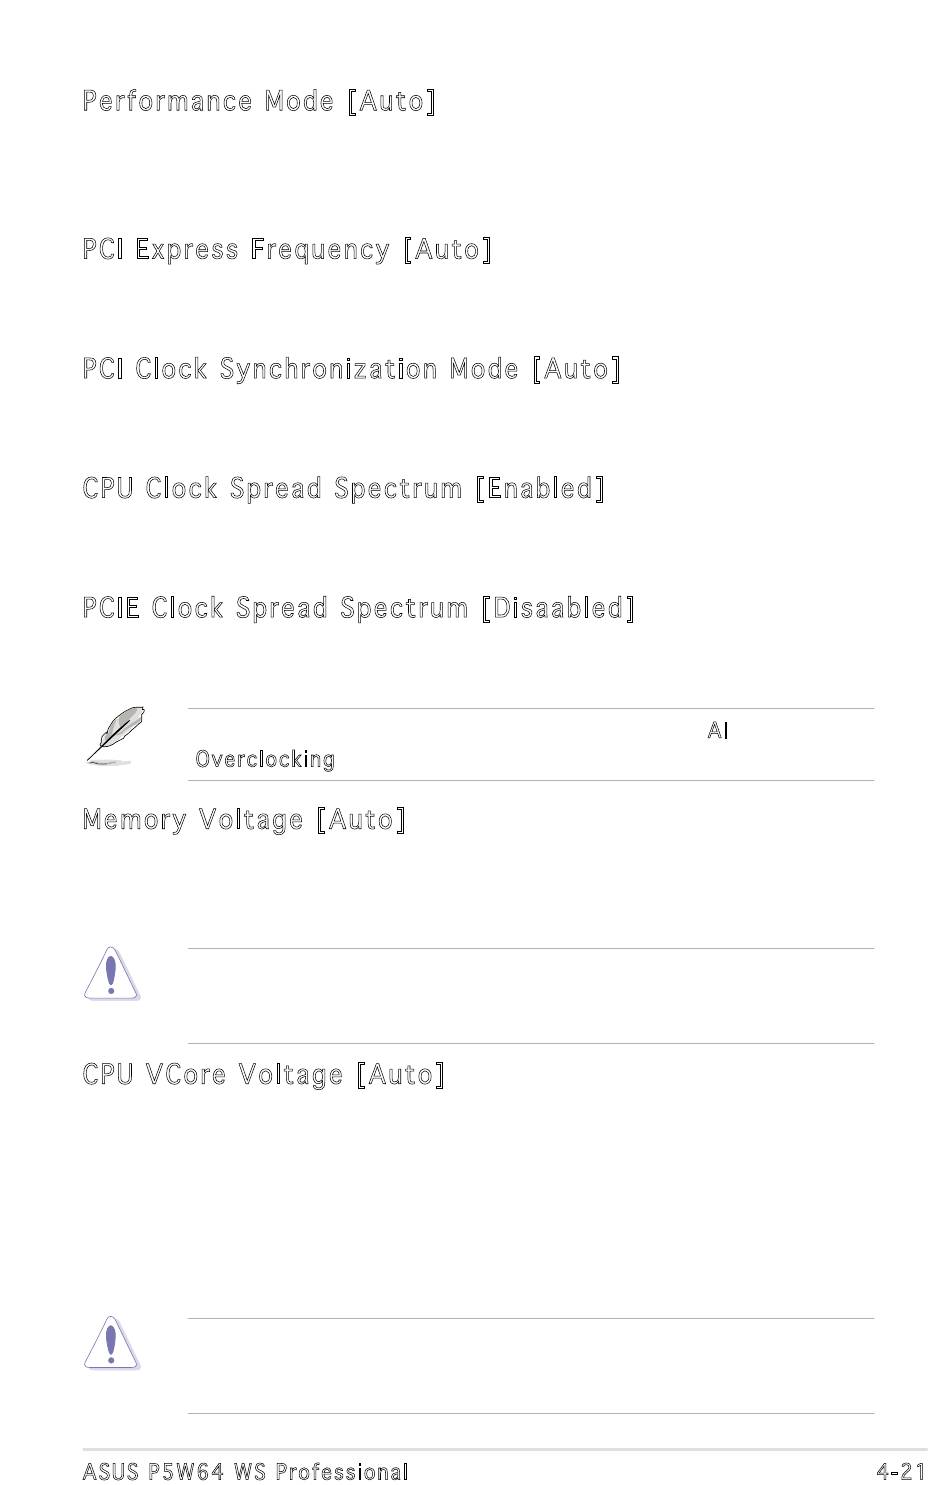
Task: Click the warning icon under Memory Voltage
Action: tap(111, 974)
